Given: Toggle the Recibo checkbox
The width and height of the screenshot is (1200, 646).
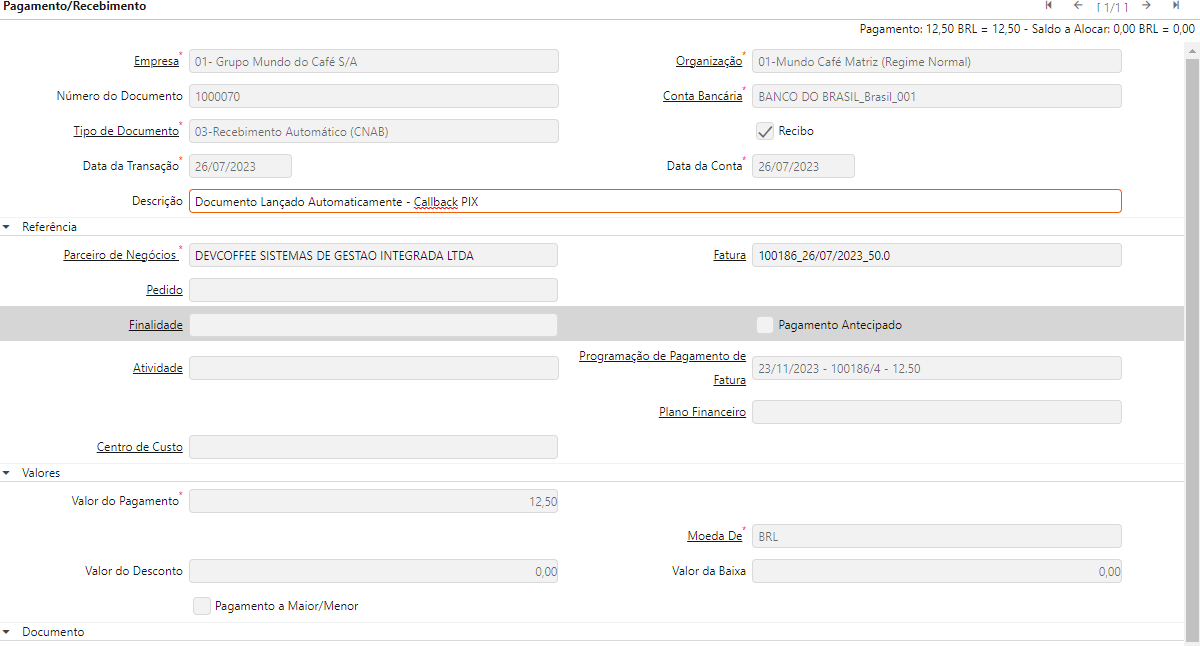Looking at the screenshot, I should click(x=765, y=131).
